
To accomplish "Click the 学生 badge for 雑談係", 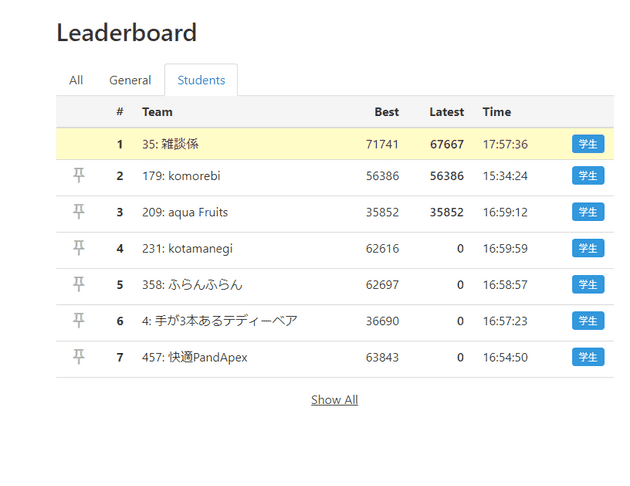I will [588, 144].
